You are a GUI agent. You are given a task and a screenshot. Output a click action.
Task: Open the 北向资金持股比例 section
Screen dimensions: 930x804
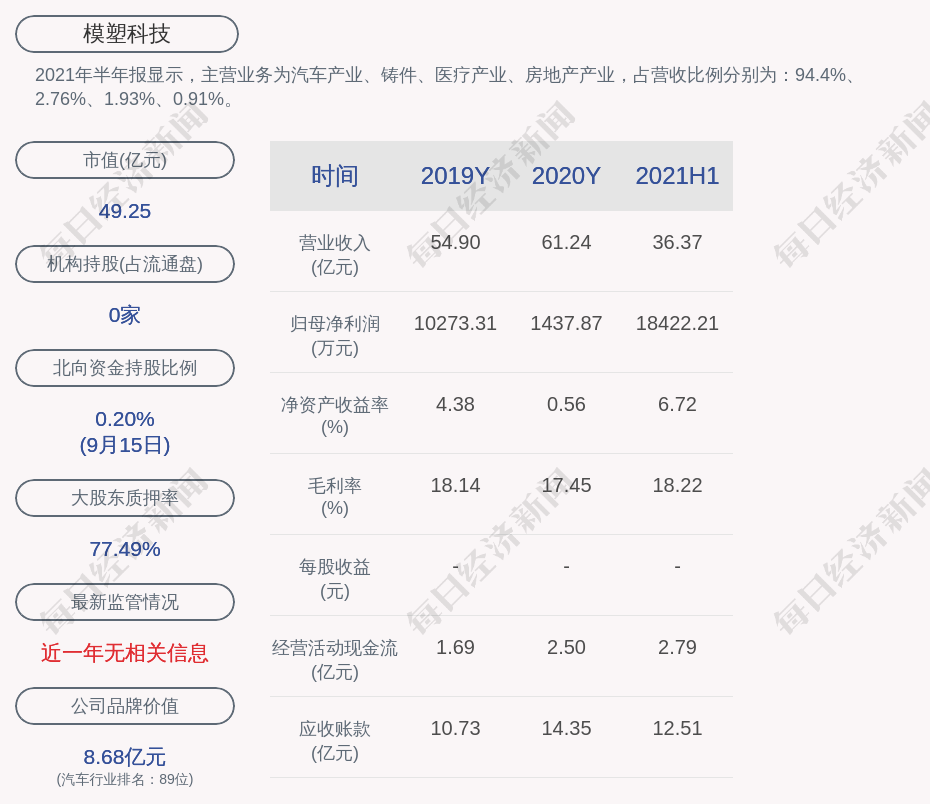tap(124, 368)
